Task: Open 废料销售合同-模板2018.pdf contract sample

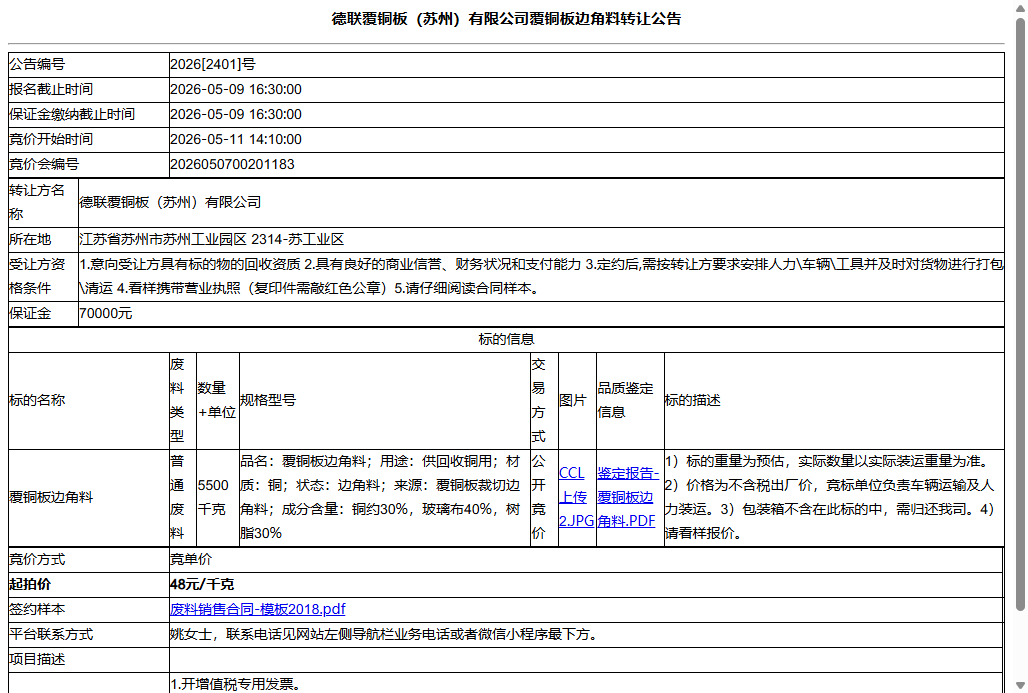Action: (x=258, y=609)
